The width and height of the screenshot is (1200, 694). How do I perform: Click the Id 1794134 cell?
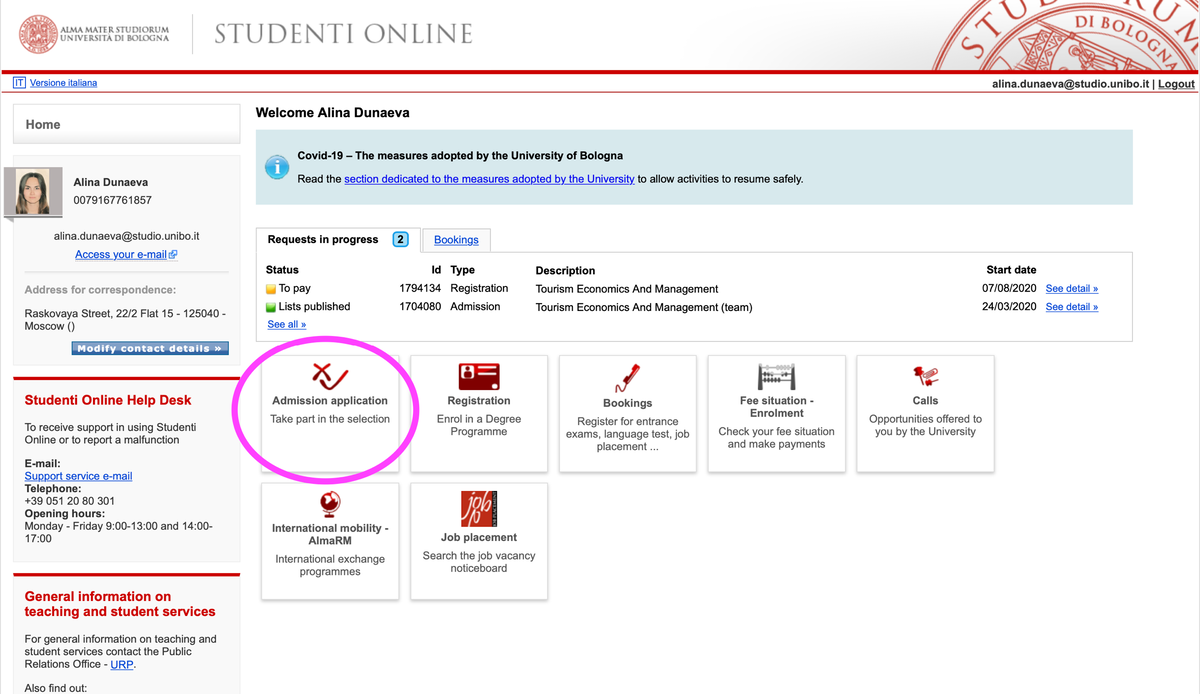coord(420,288)
